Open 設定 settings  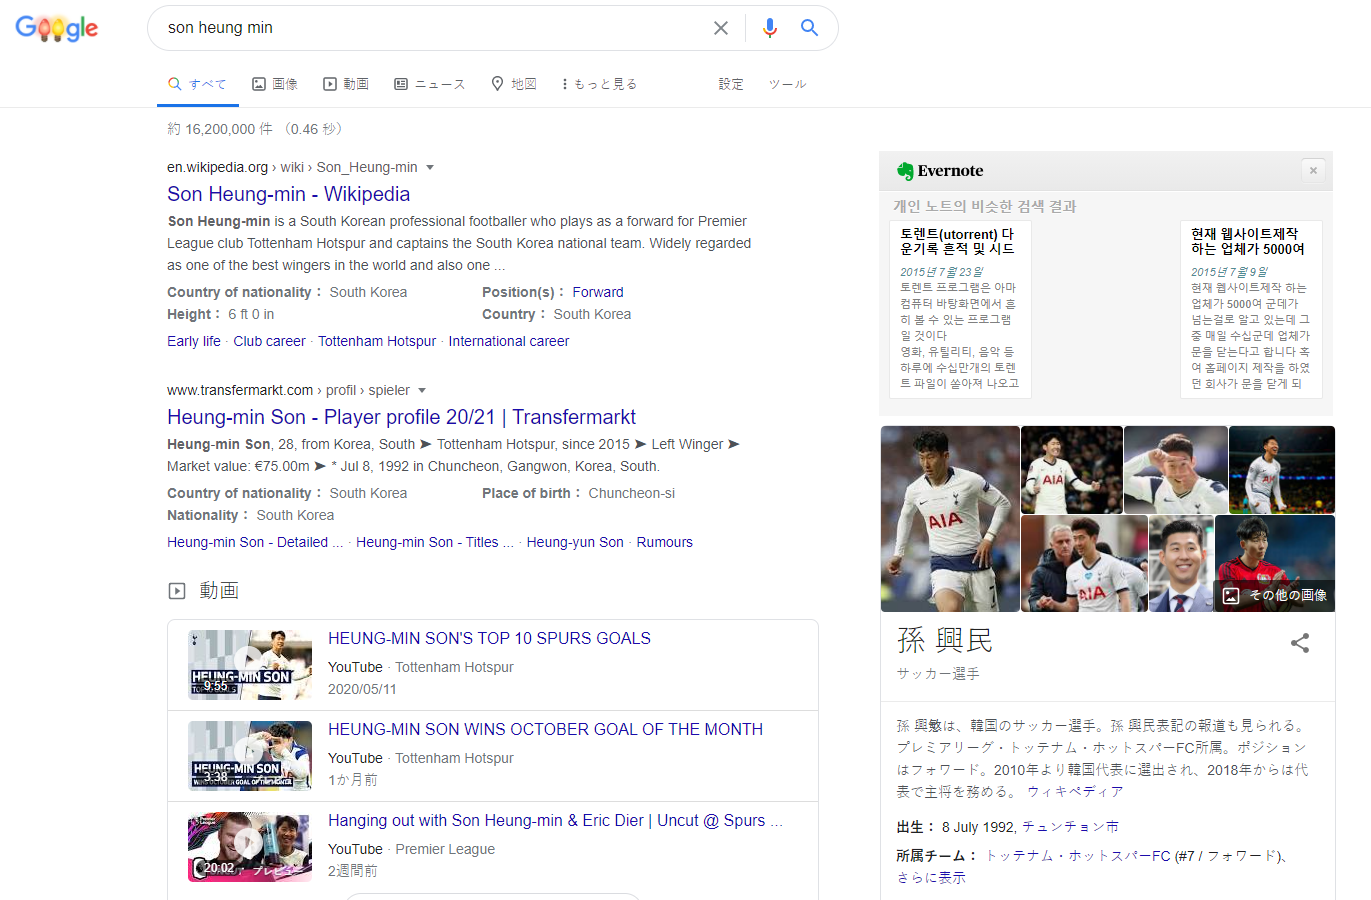tap(731, 84)
